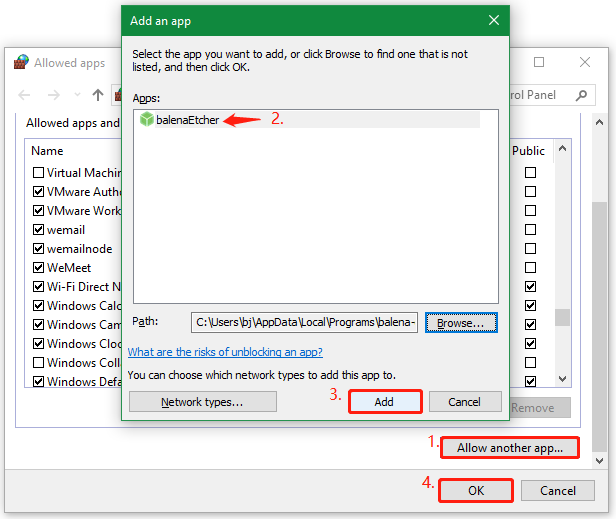Toggle the WeMeet checkbox

38,268
